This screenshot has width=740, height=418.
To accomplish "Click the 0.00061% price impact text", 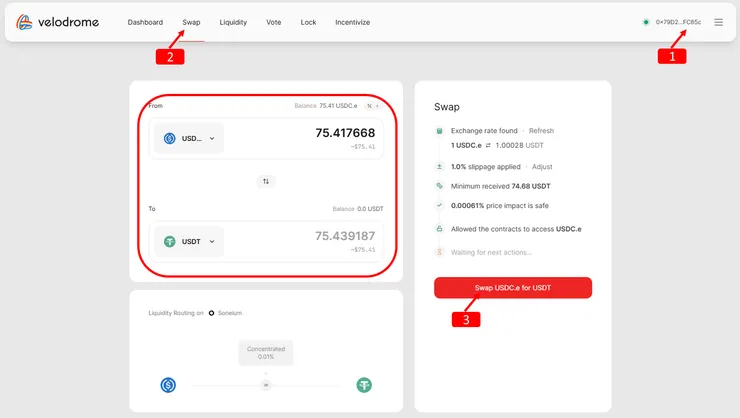I will point(500,206).
